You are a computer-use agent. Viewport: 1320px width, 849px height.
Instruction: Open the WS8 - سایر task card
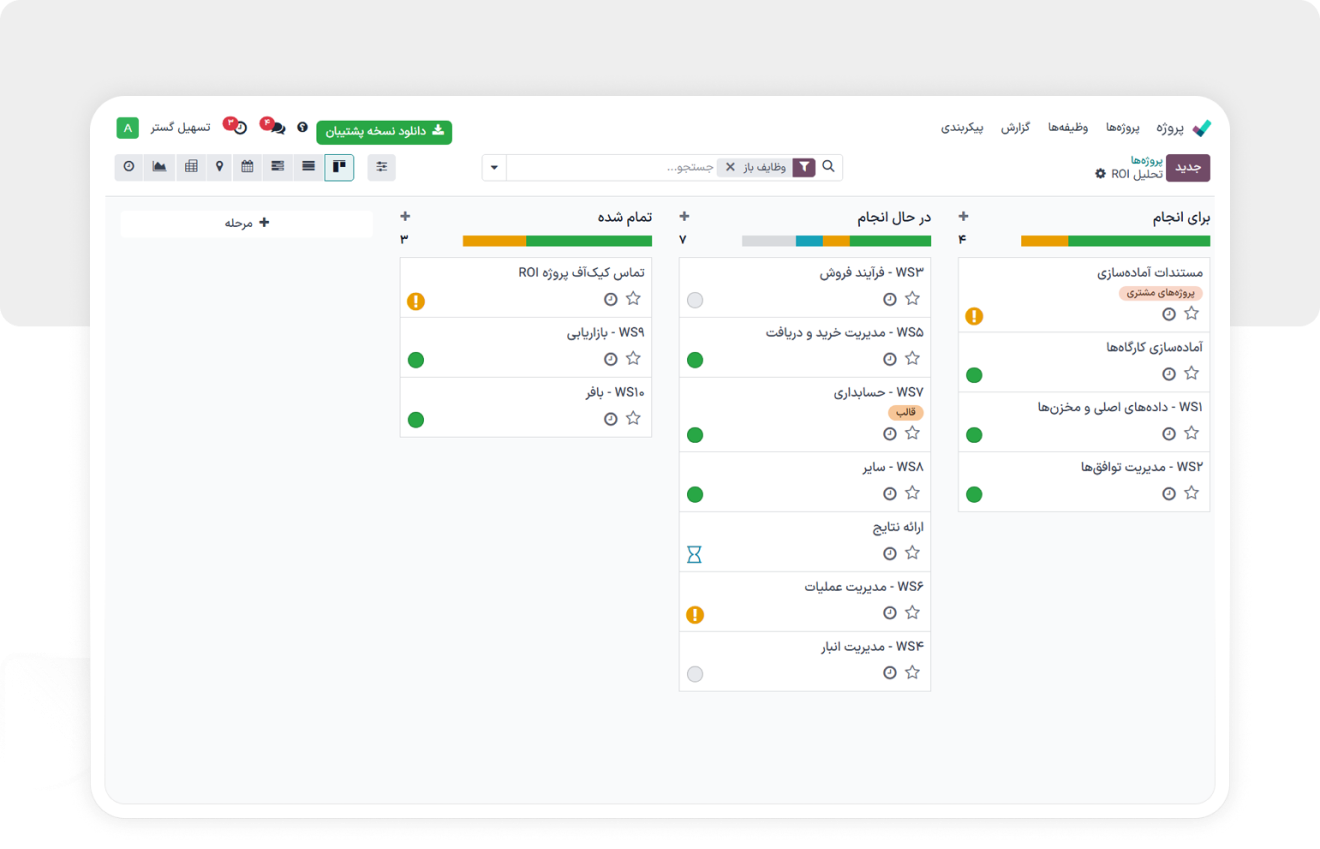click(x=805, y=482)
